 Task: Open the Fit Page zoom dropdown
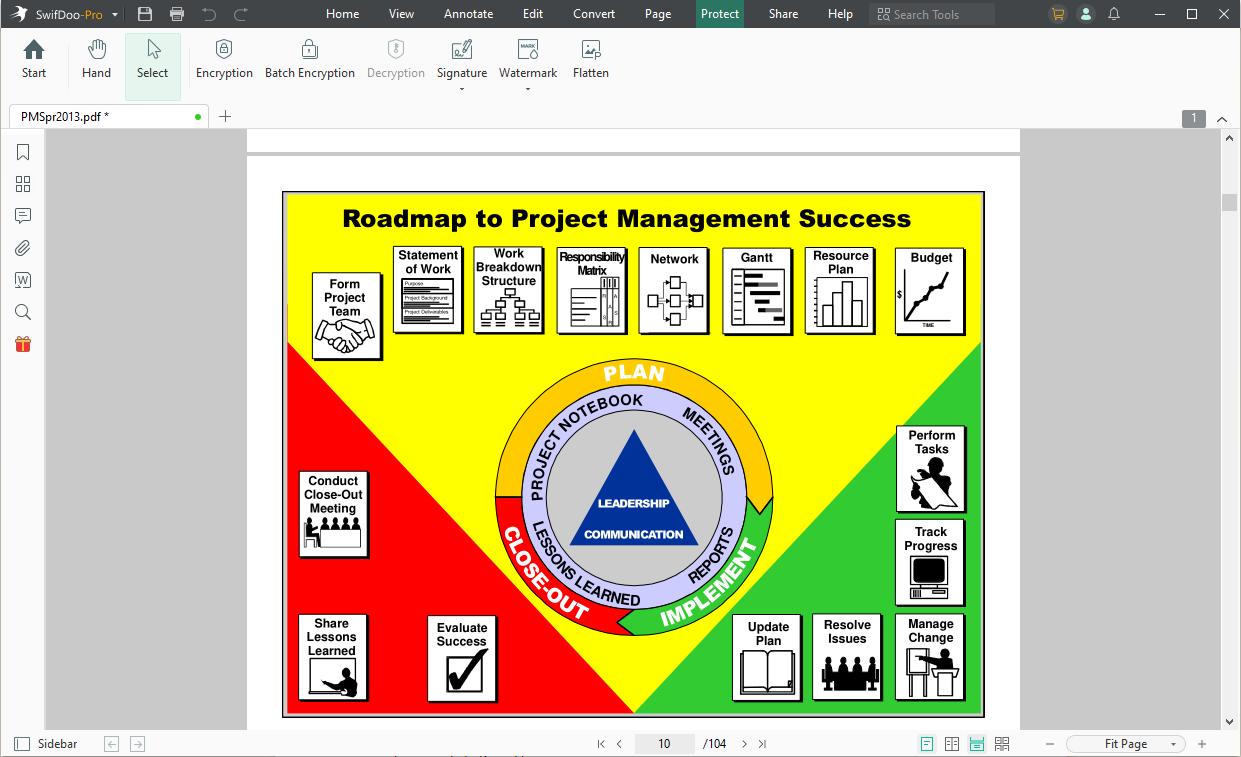[x=1126, y=744]
